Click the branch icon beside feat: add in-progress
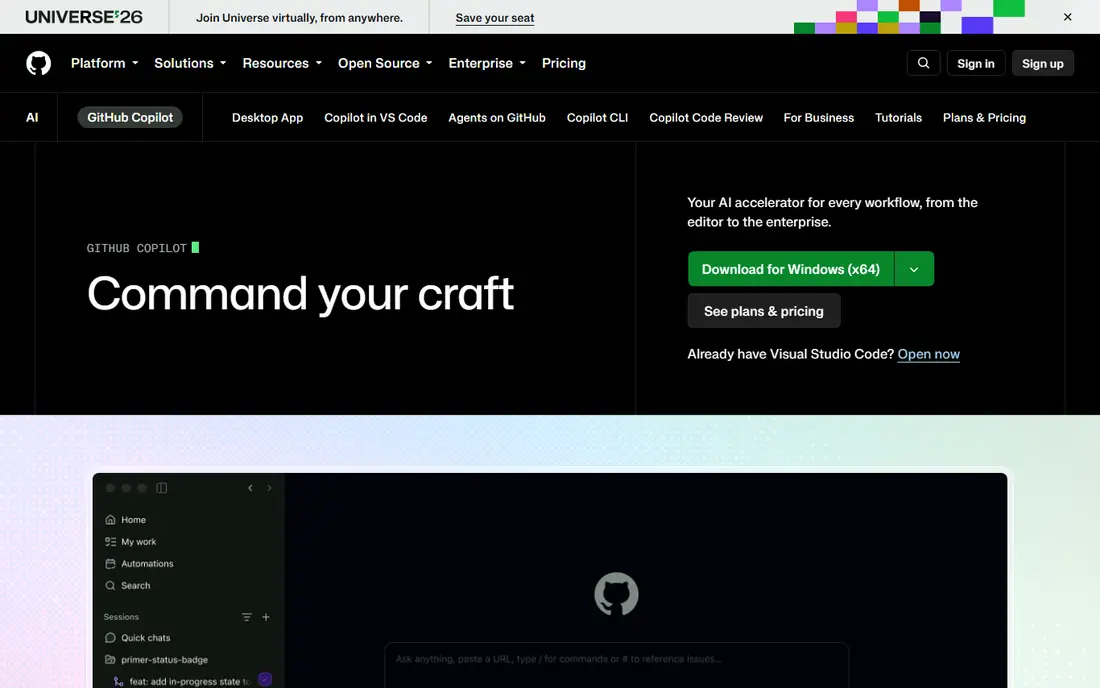1100x688 pixels. point(119,681)
